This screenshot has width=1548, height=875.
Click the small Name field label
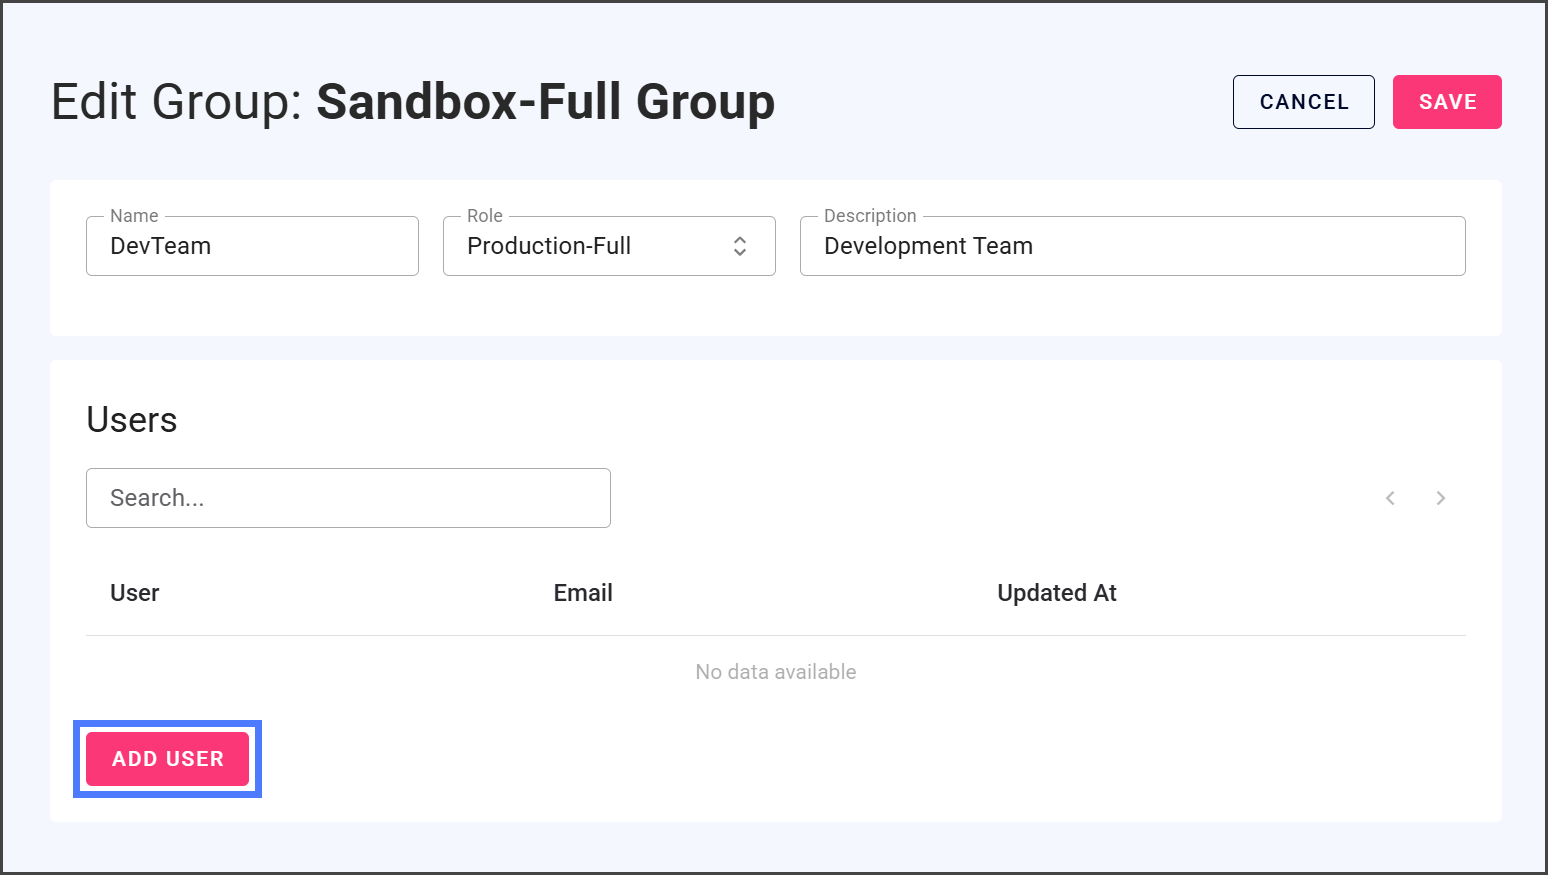[x=134, y=216]
